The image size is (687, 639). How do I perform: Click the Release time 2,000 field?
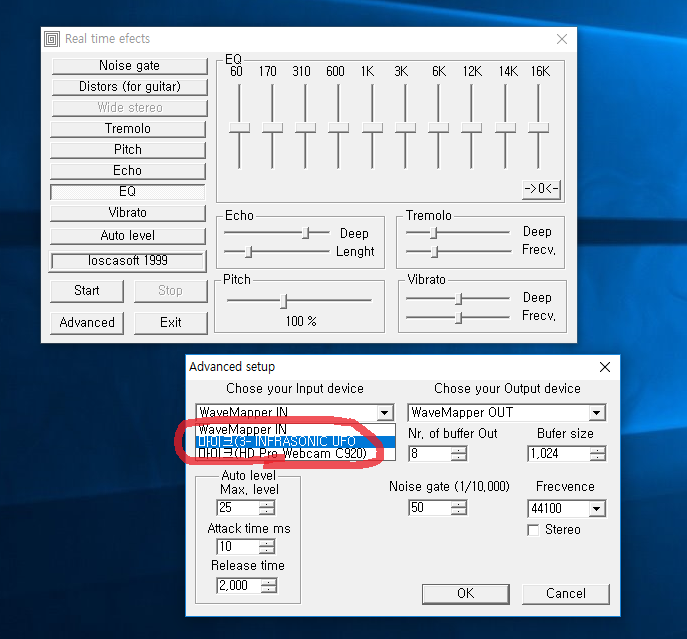point(239,586)
